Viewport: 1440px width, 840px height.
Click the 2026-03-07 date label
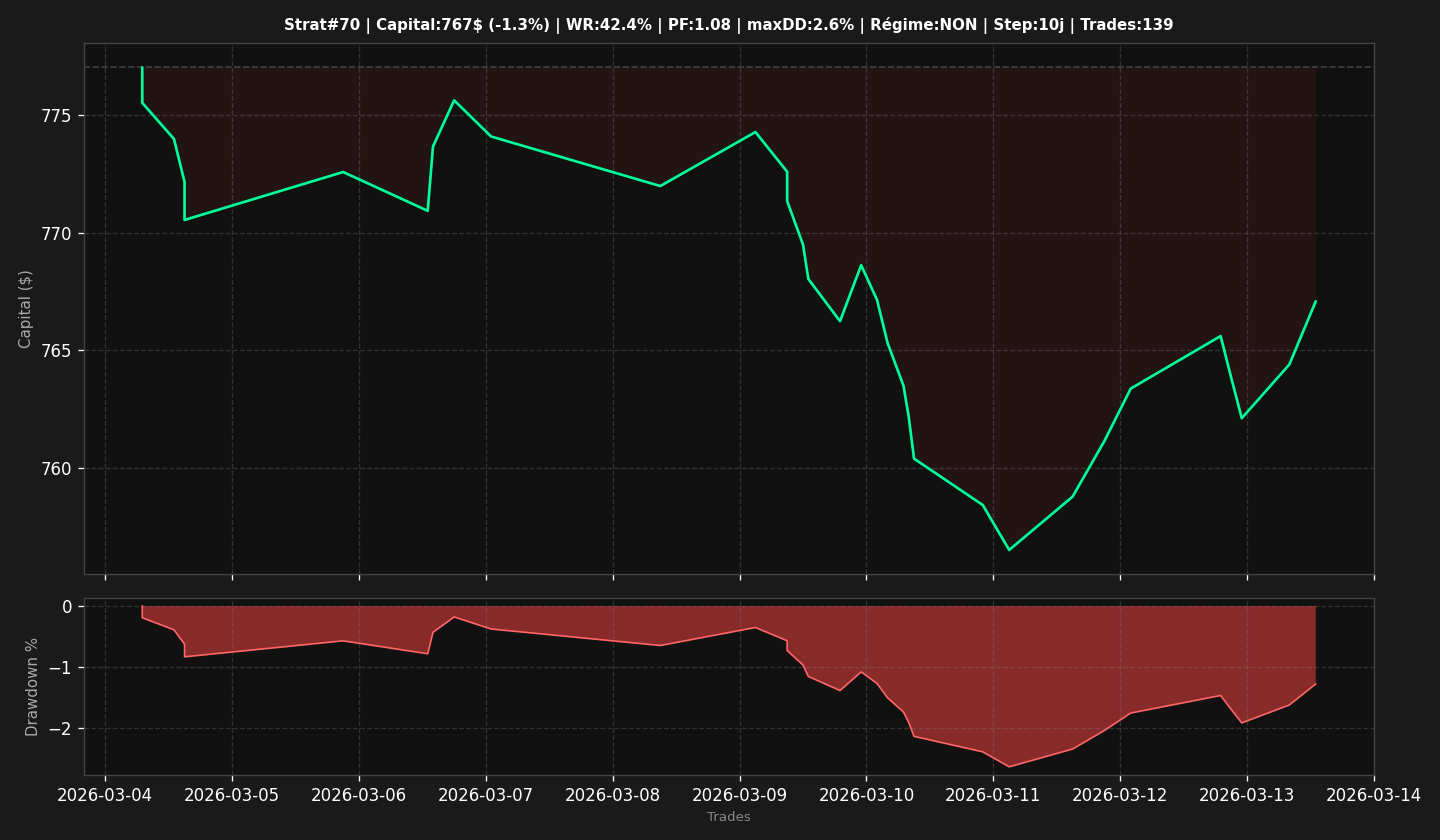(486, 795)
